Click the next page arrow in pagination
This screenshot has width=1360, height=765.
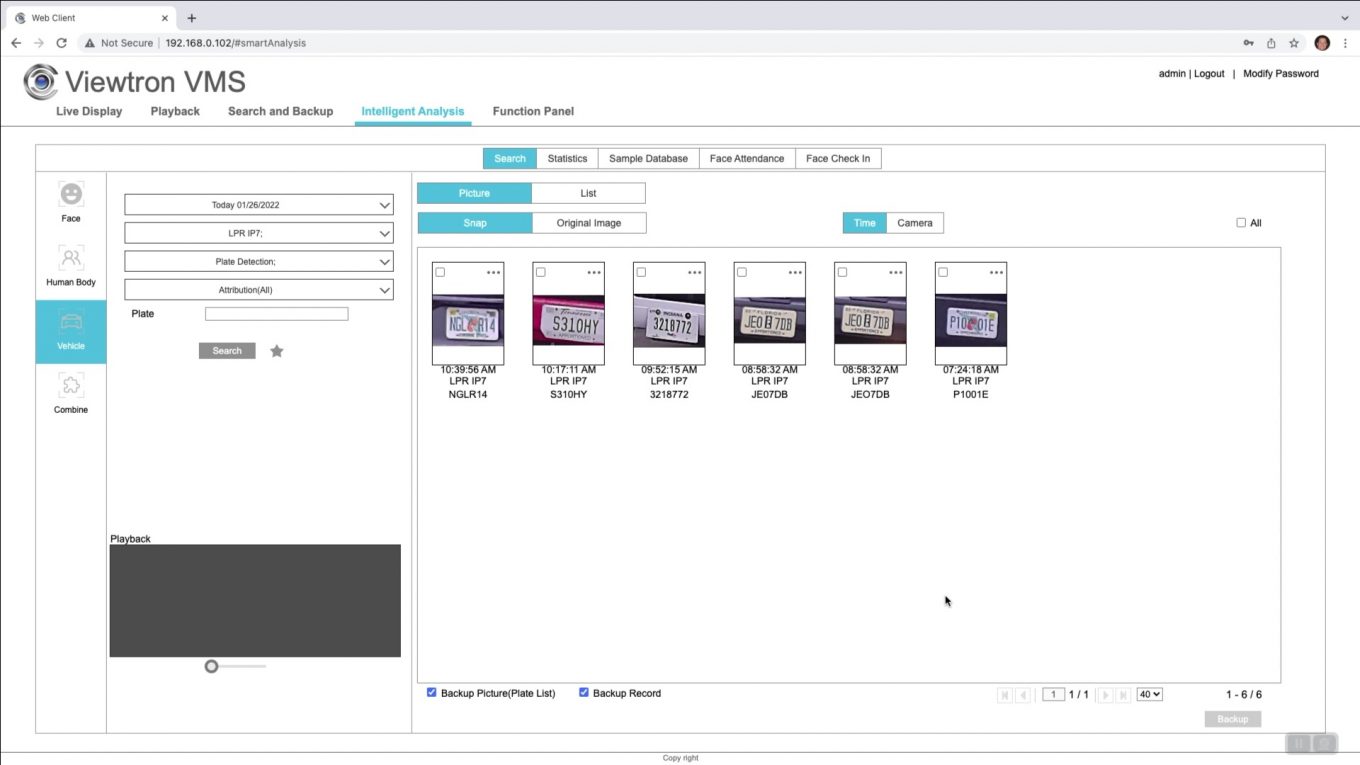click(1105, 694)
